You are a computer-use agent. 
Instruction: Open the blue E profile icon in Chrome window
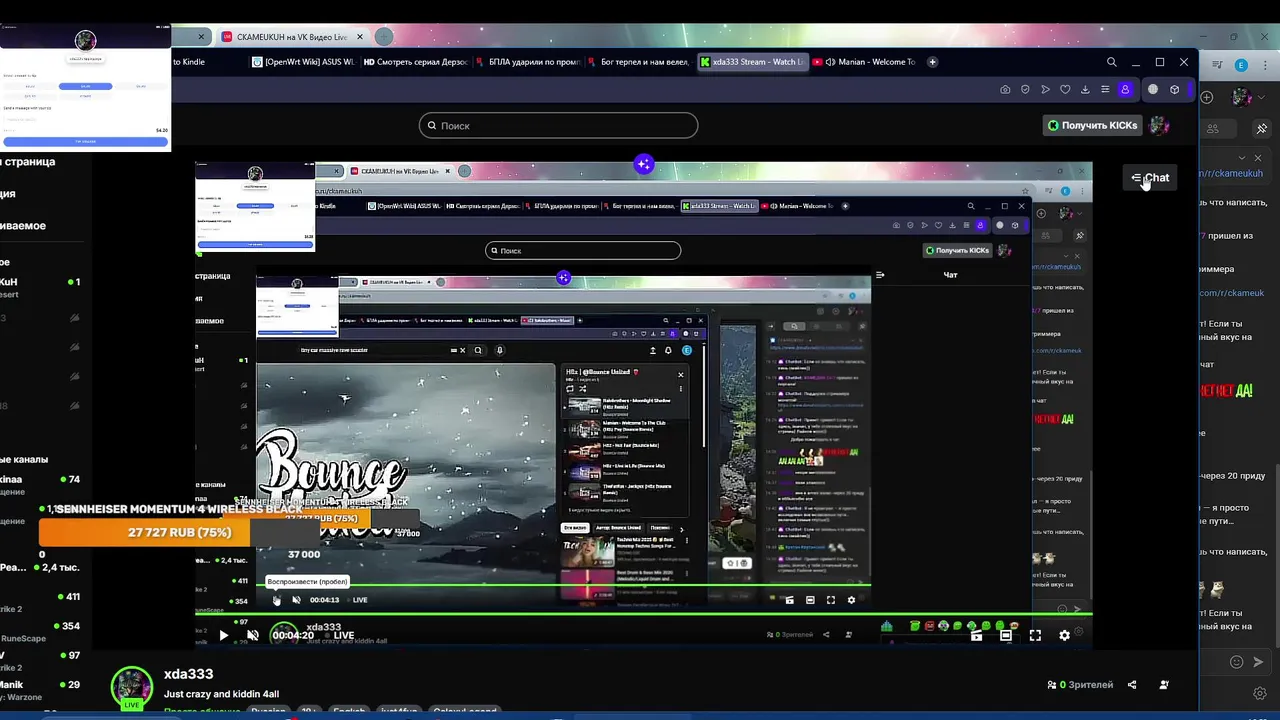point(1241,65)
